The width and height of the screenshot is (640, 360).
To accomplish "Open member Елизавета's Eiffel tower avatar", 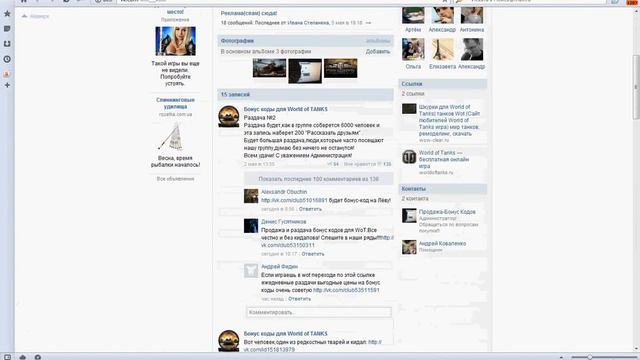I will pyautogui.click(x=442, y=49).
